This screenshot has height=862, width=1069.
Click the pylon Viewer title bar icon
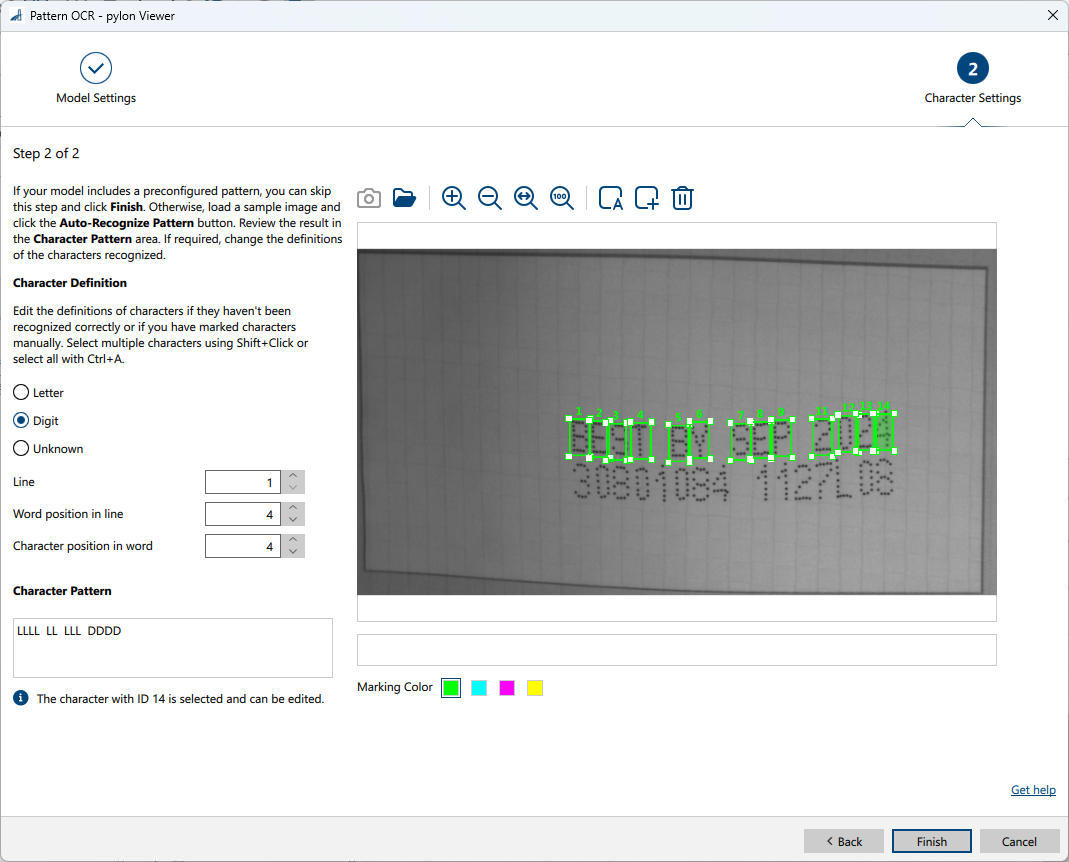click(16, 15)
